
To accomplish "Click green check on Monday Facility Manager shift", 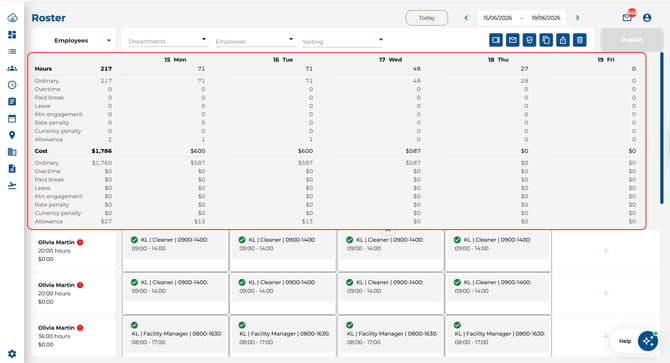I will coord(134,325).
